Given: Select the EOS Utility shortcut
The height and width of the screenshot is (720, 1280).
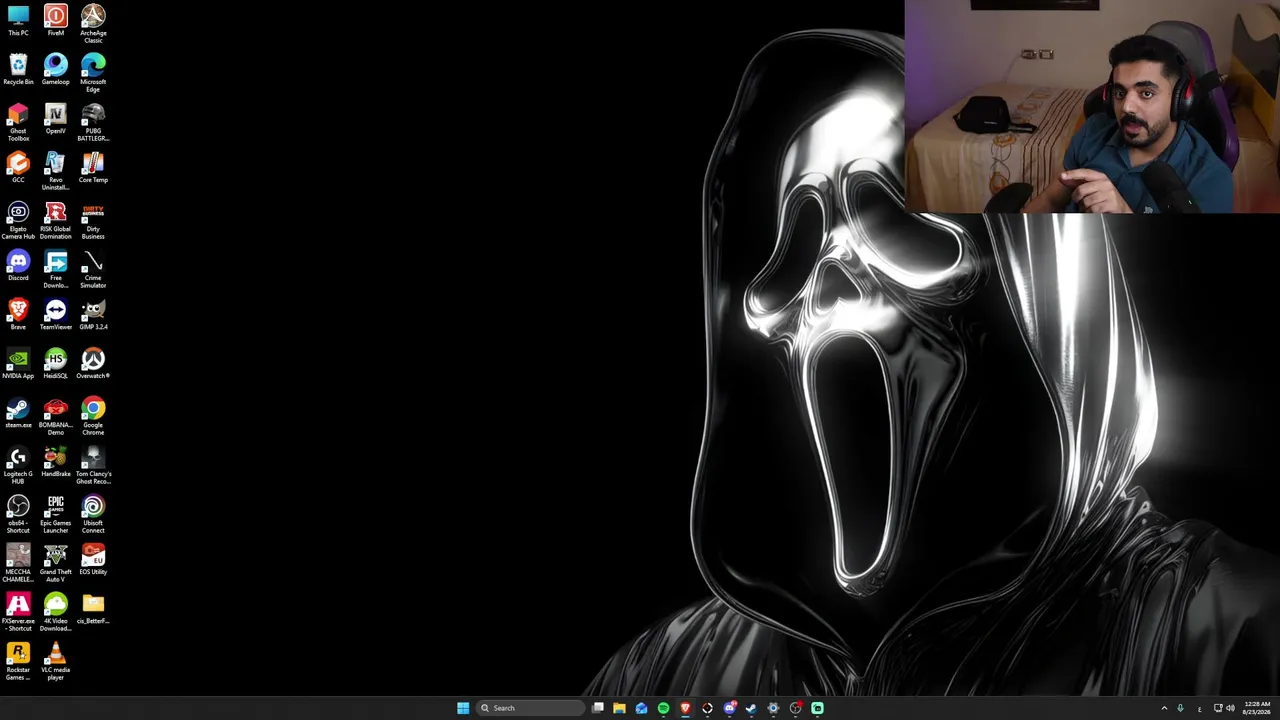Looking at the screenshot, I should pos(93,560).
